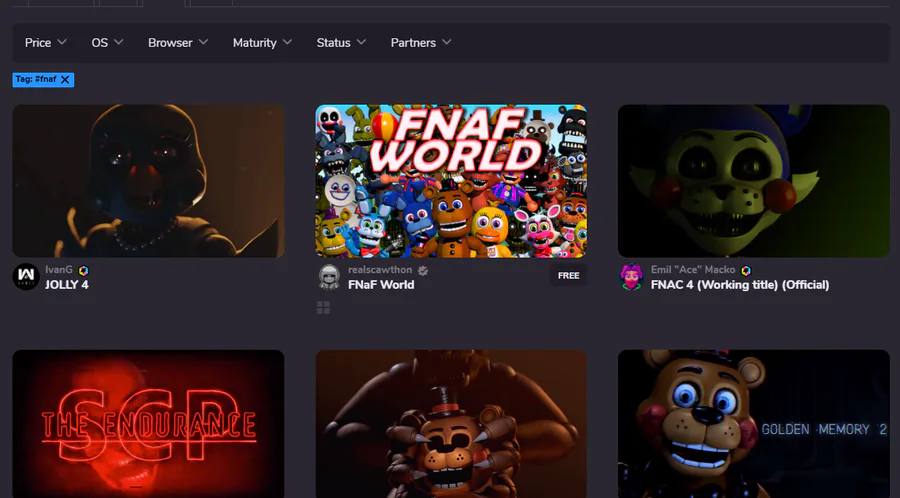Click the Windows platform icon under FNaF World
The height and width of the screenshot is (498, 900).
point(323,308)
